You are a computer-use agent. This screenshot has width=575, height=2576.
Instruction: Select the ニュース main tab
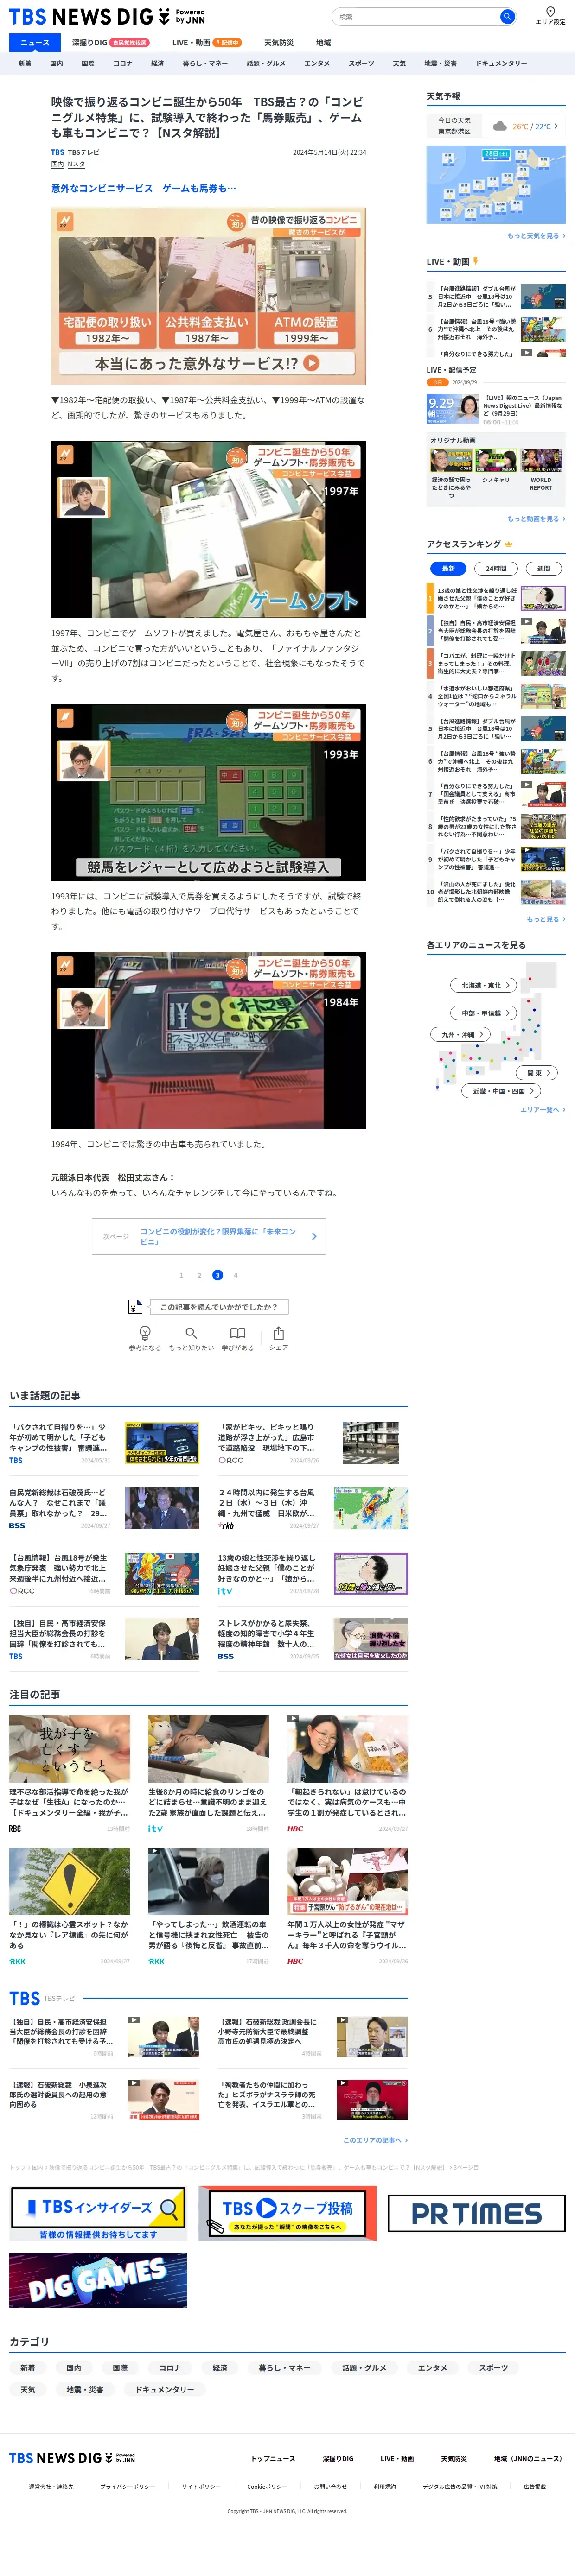pos(34,42)
